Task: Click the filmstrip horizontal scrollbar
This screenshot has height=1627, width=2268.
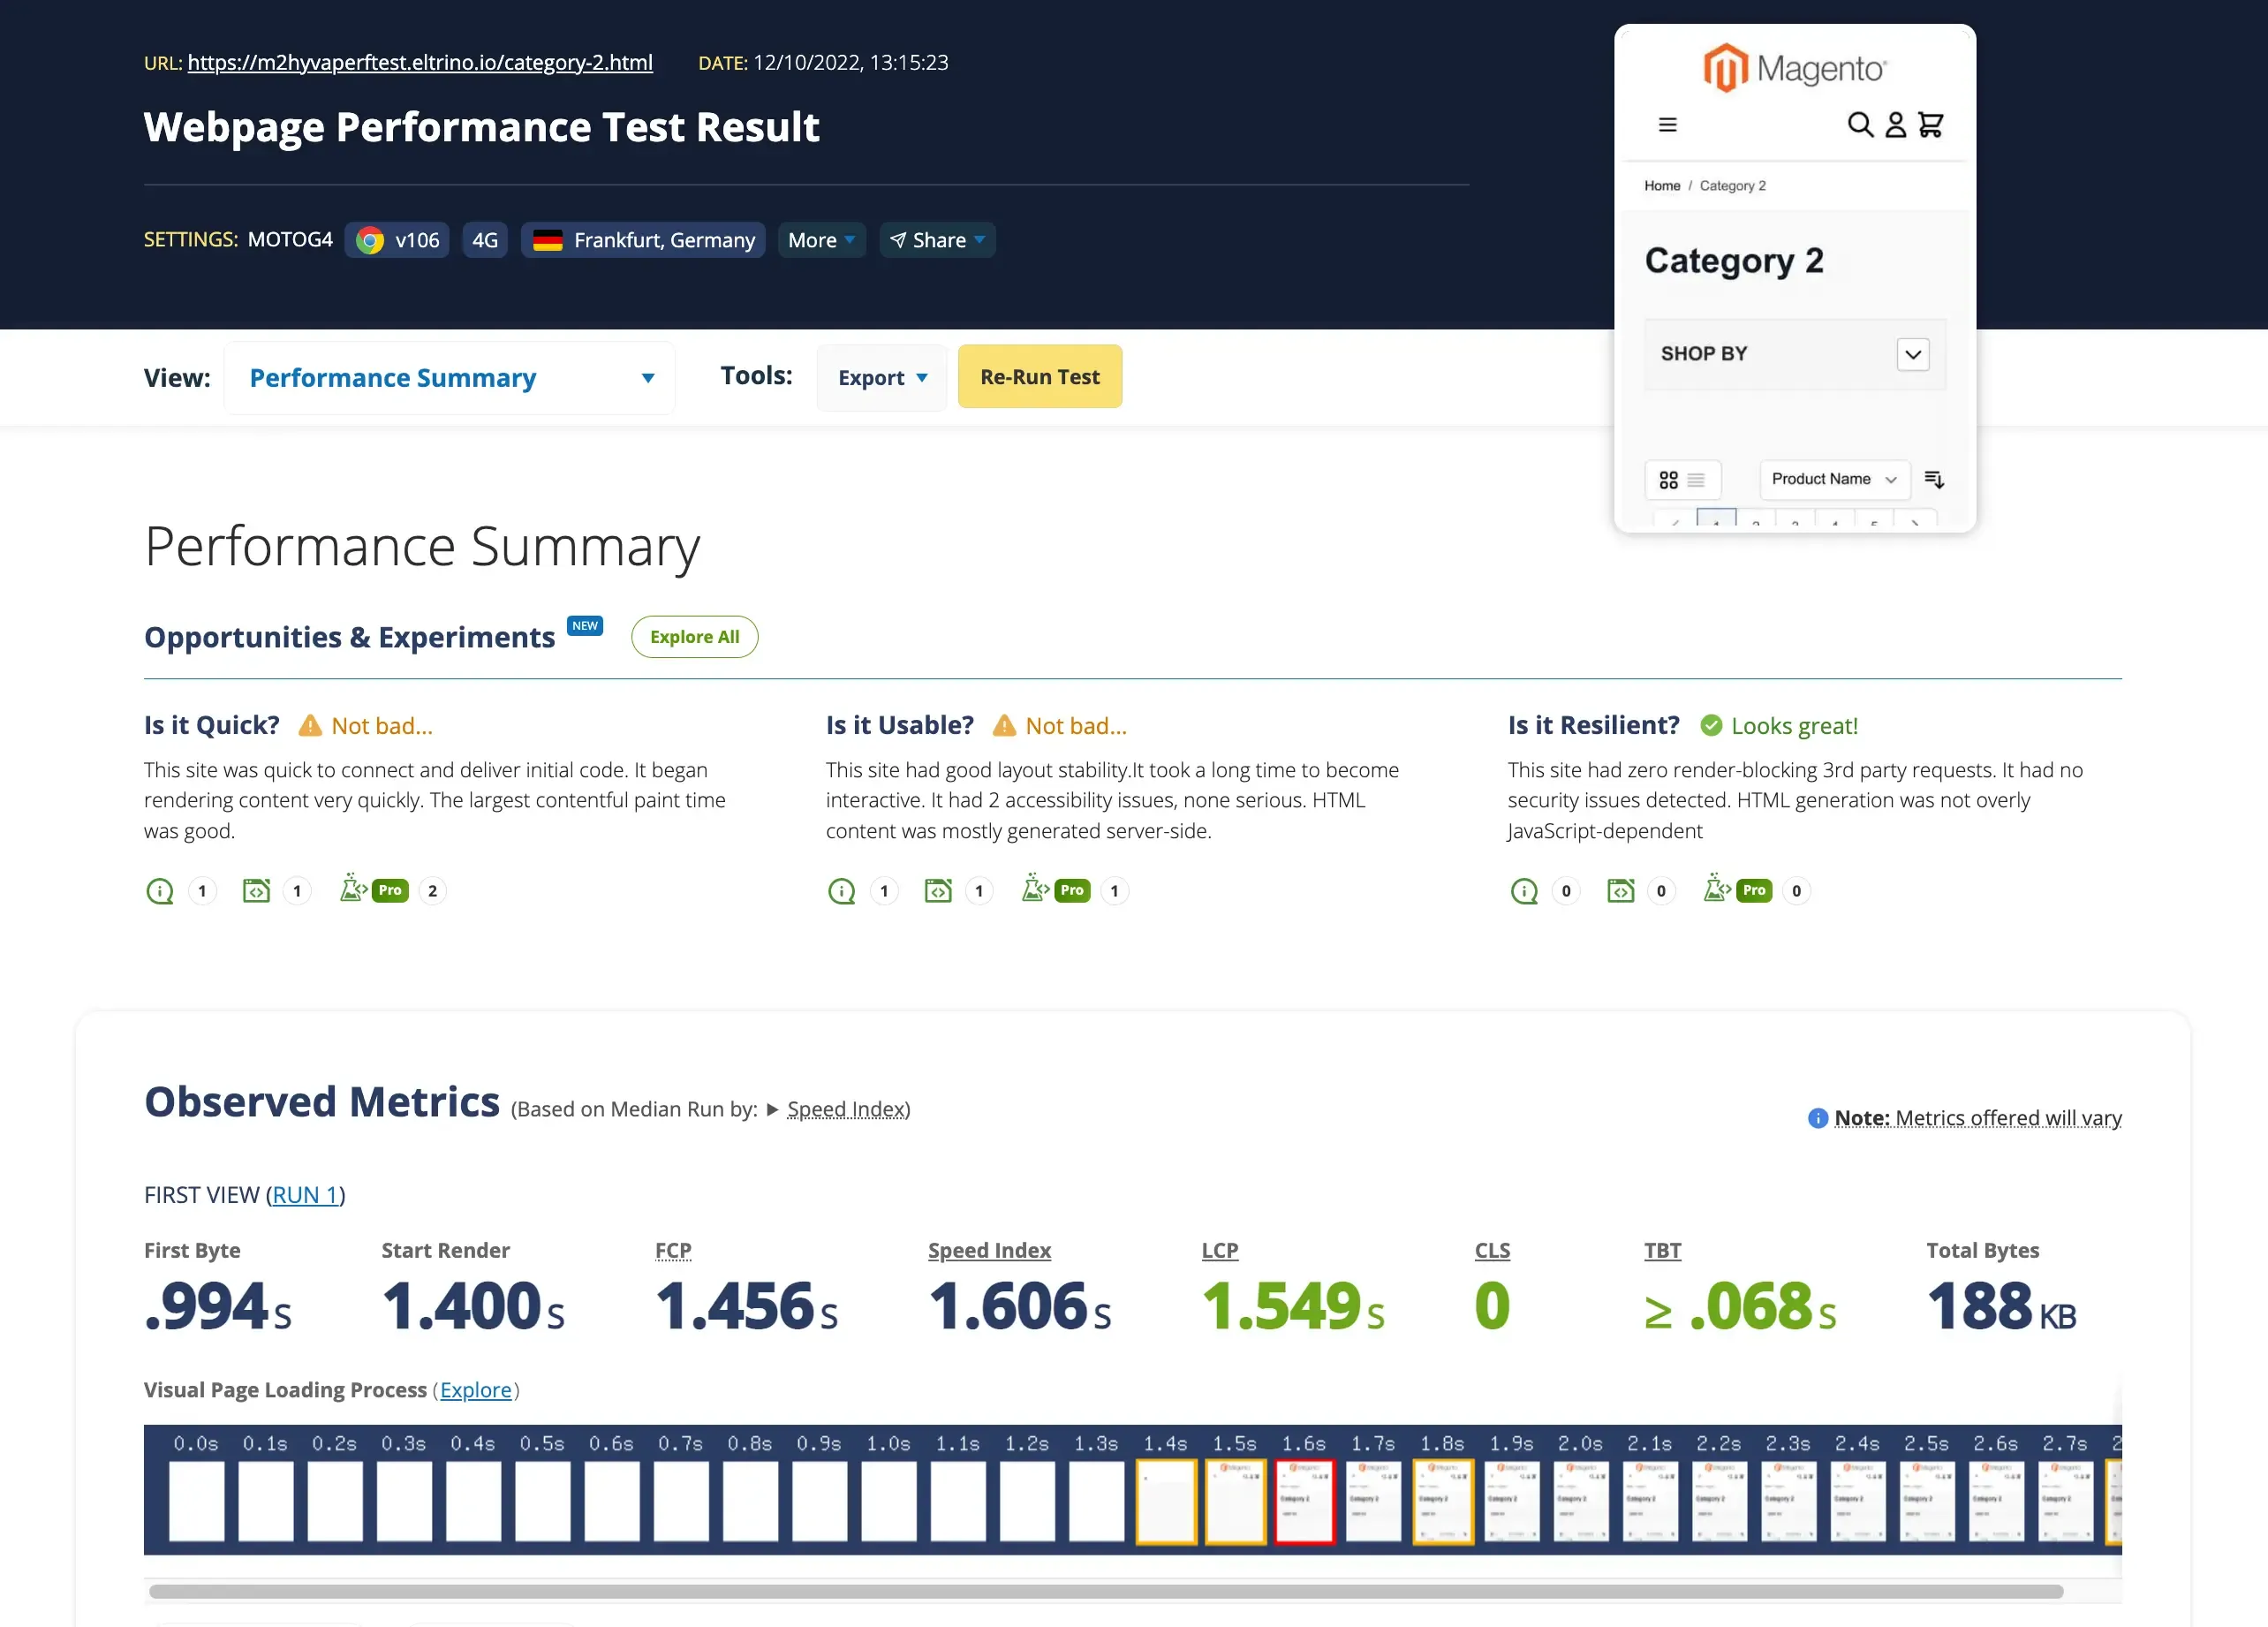Action: coord(1105,1591)
